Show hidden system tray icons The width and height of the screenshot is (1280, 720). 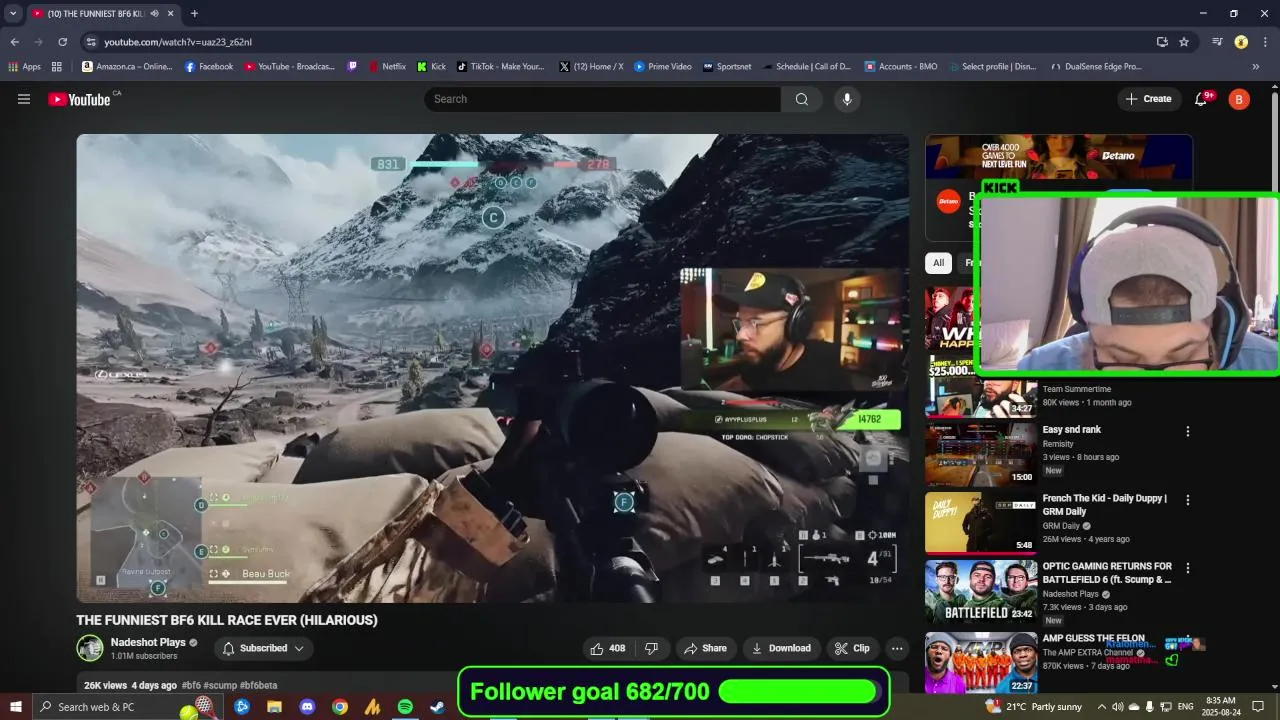pos(1102,707)
